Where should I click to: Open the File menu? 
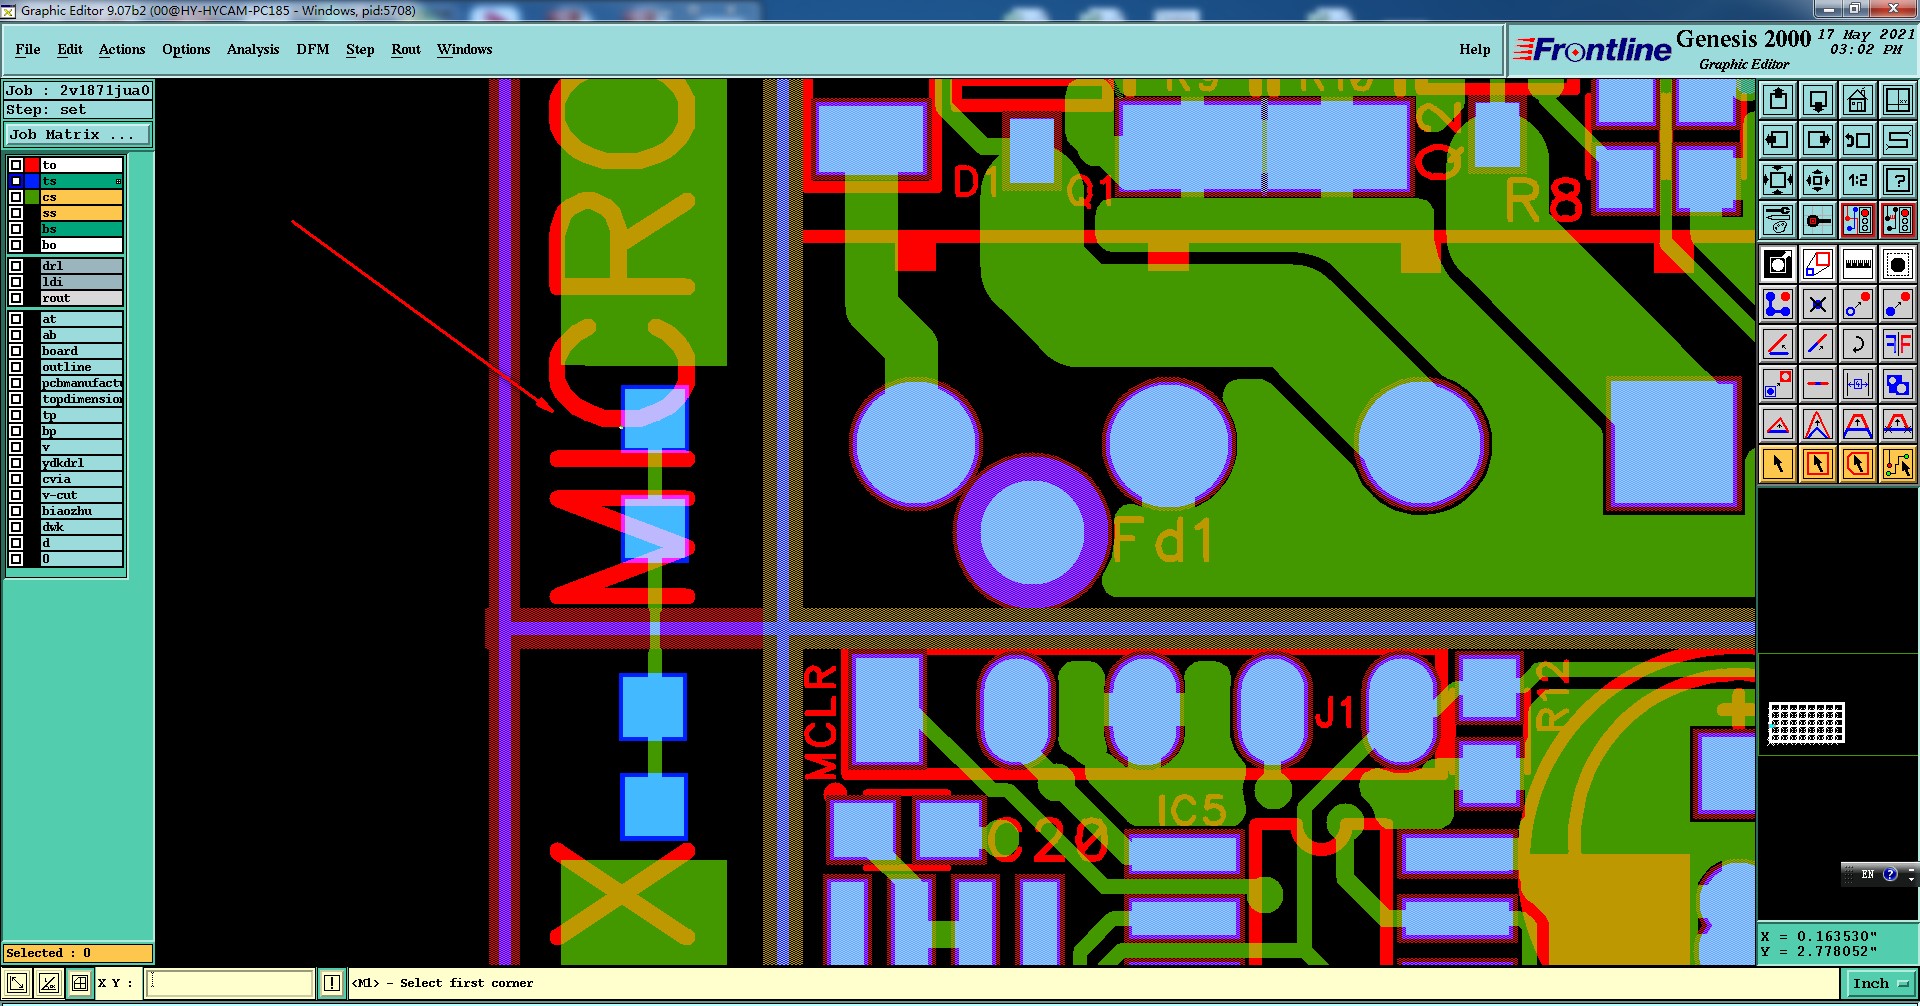(28, 49)
